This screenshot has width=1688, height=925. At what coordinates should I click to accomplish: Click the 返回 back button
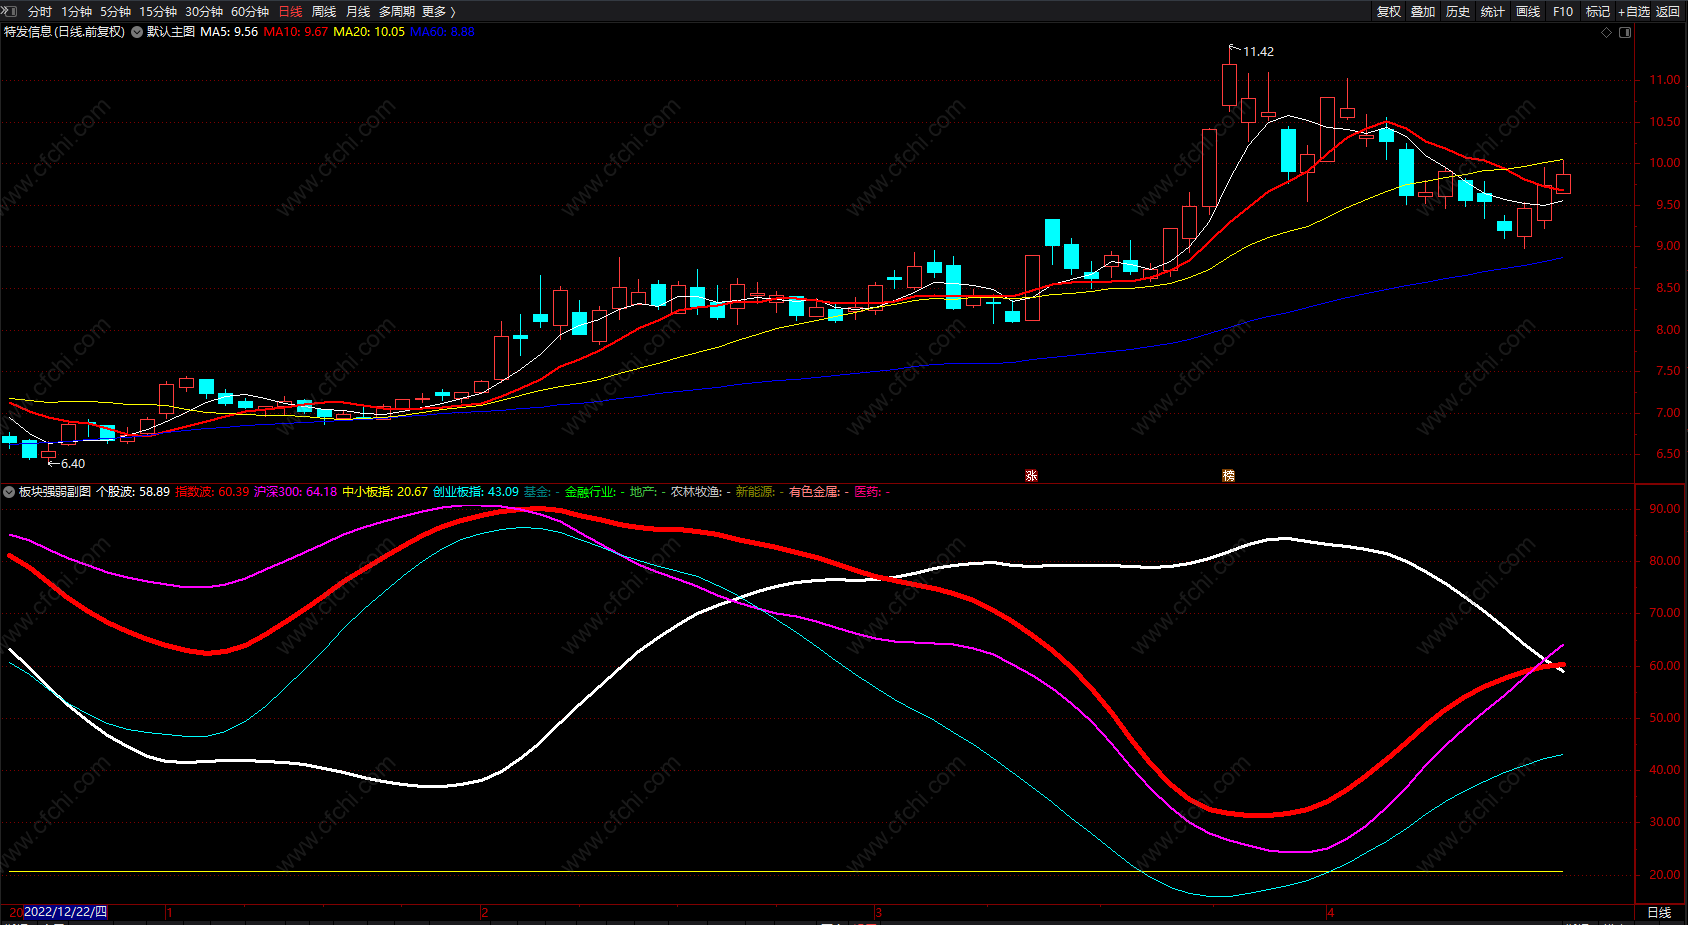coord(1668,12)
